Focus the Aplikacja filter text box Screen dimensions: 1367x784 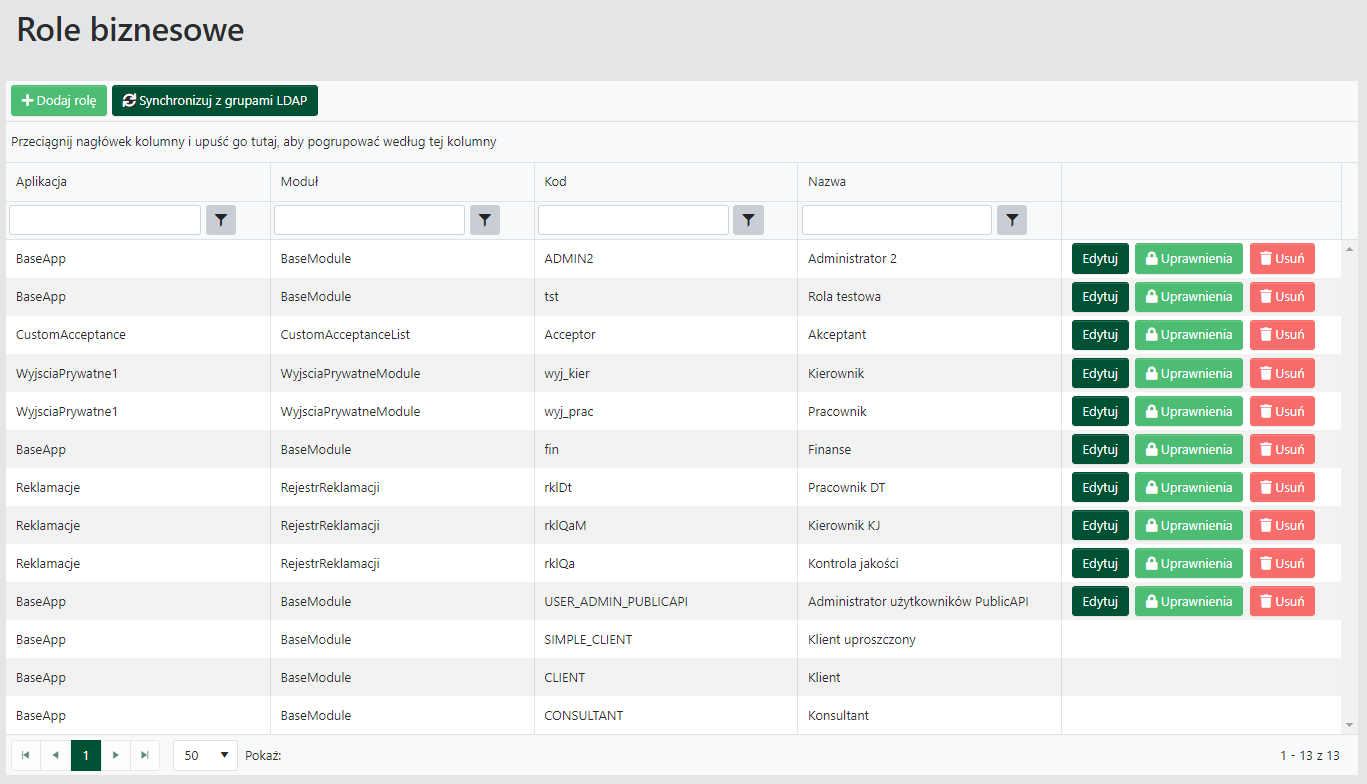[105, 220]
